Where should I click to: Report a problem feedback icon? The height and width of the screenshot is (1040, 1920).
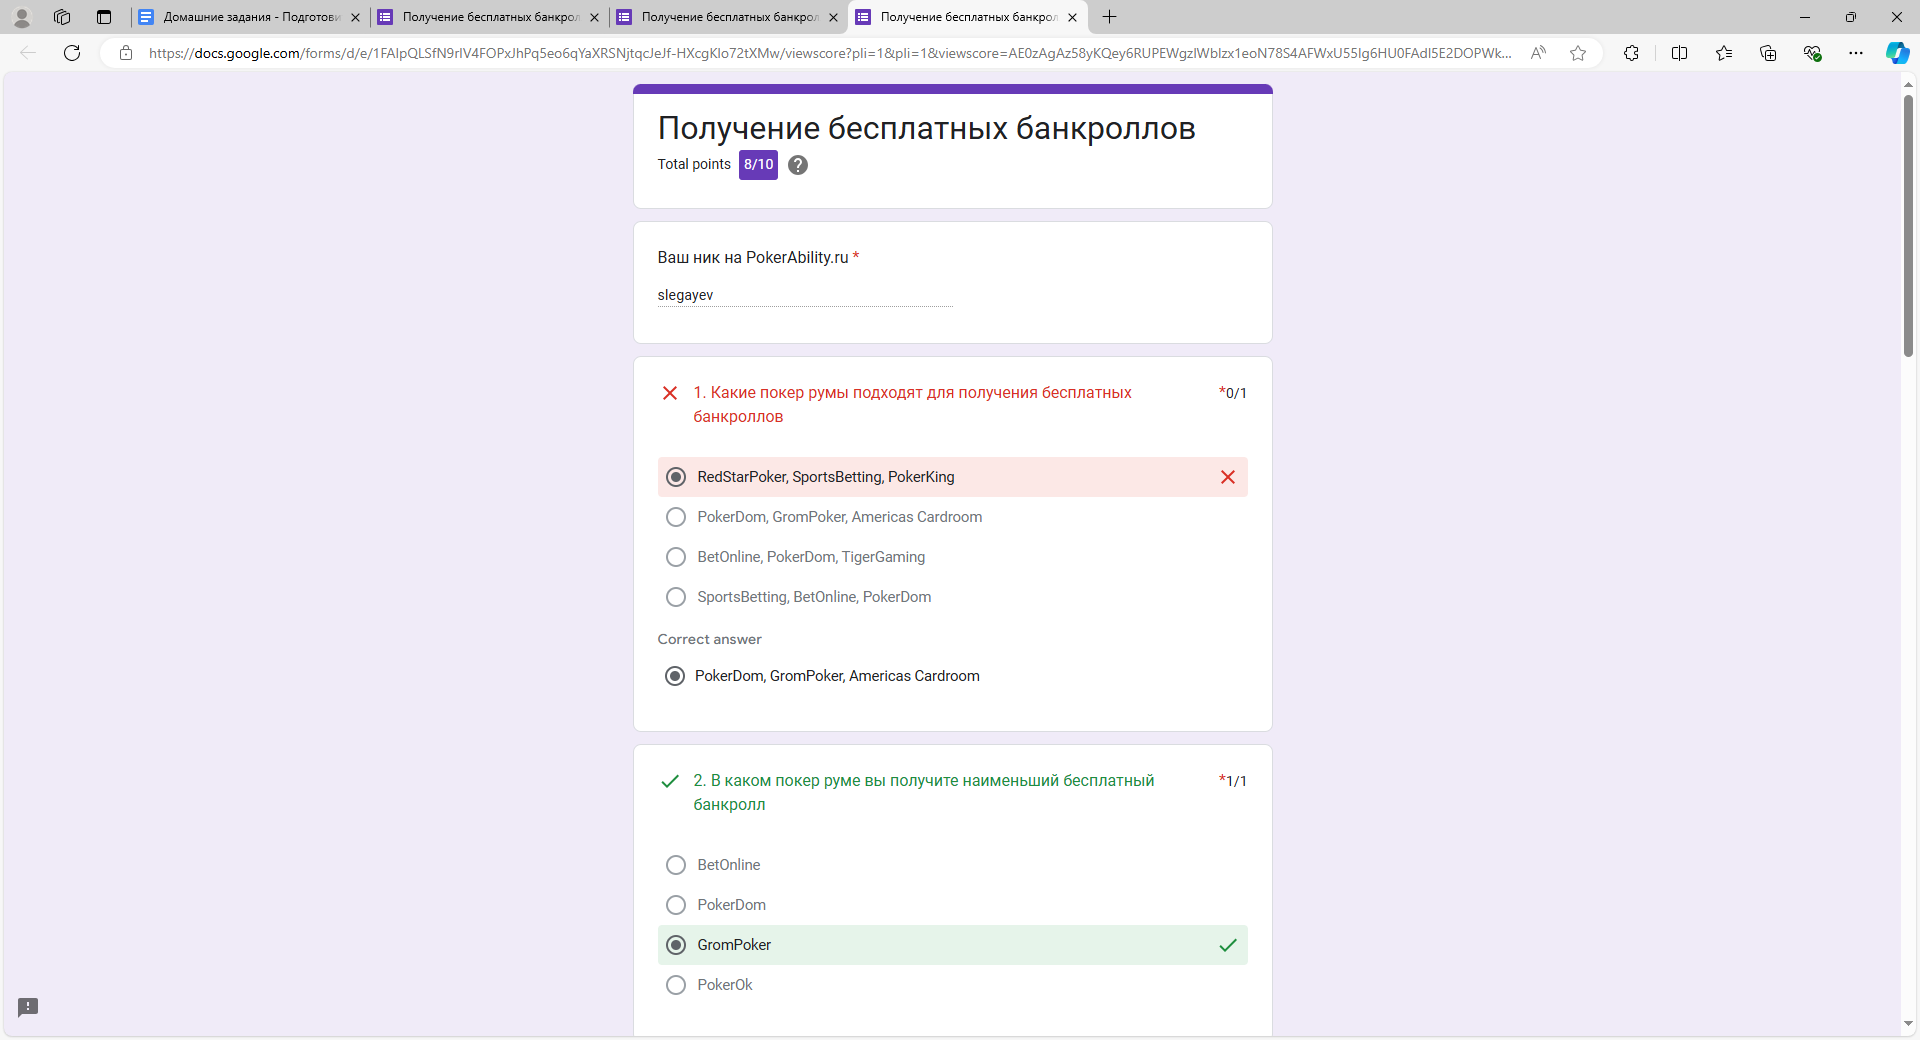tap(28, 1007)
